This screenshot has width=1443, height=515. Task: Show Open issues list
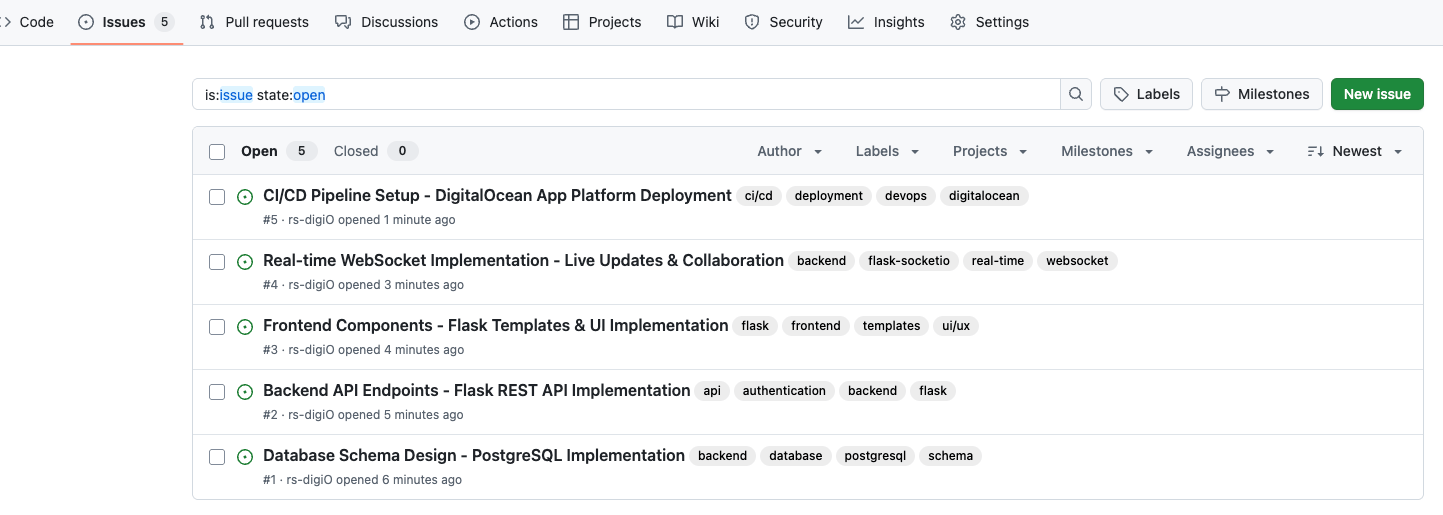click(x=278, y=151)
